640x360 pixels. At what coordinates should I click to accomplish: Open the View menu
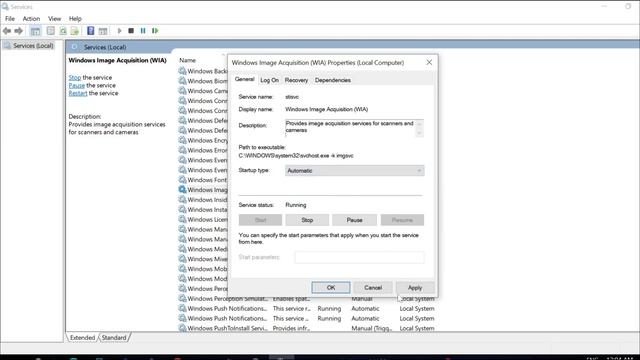point(54,19)
